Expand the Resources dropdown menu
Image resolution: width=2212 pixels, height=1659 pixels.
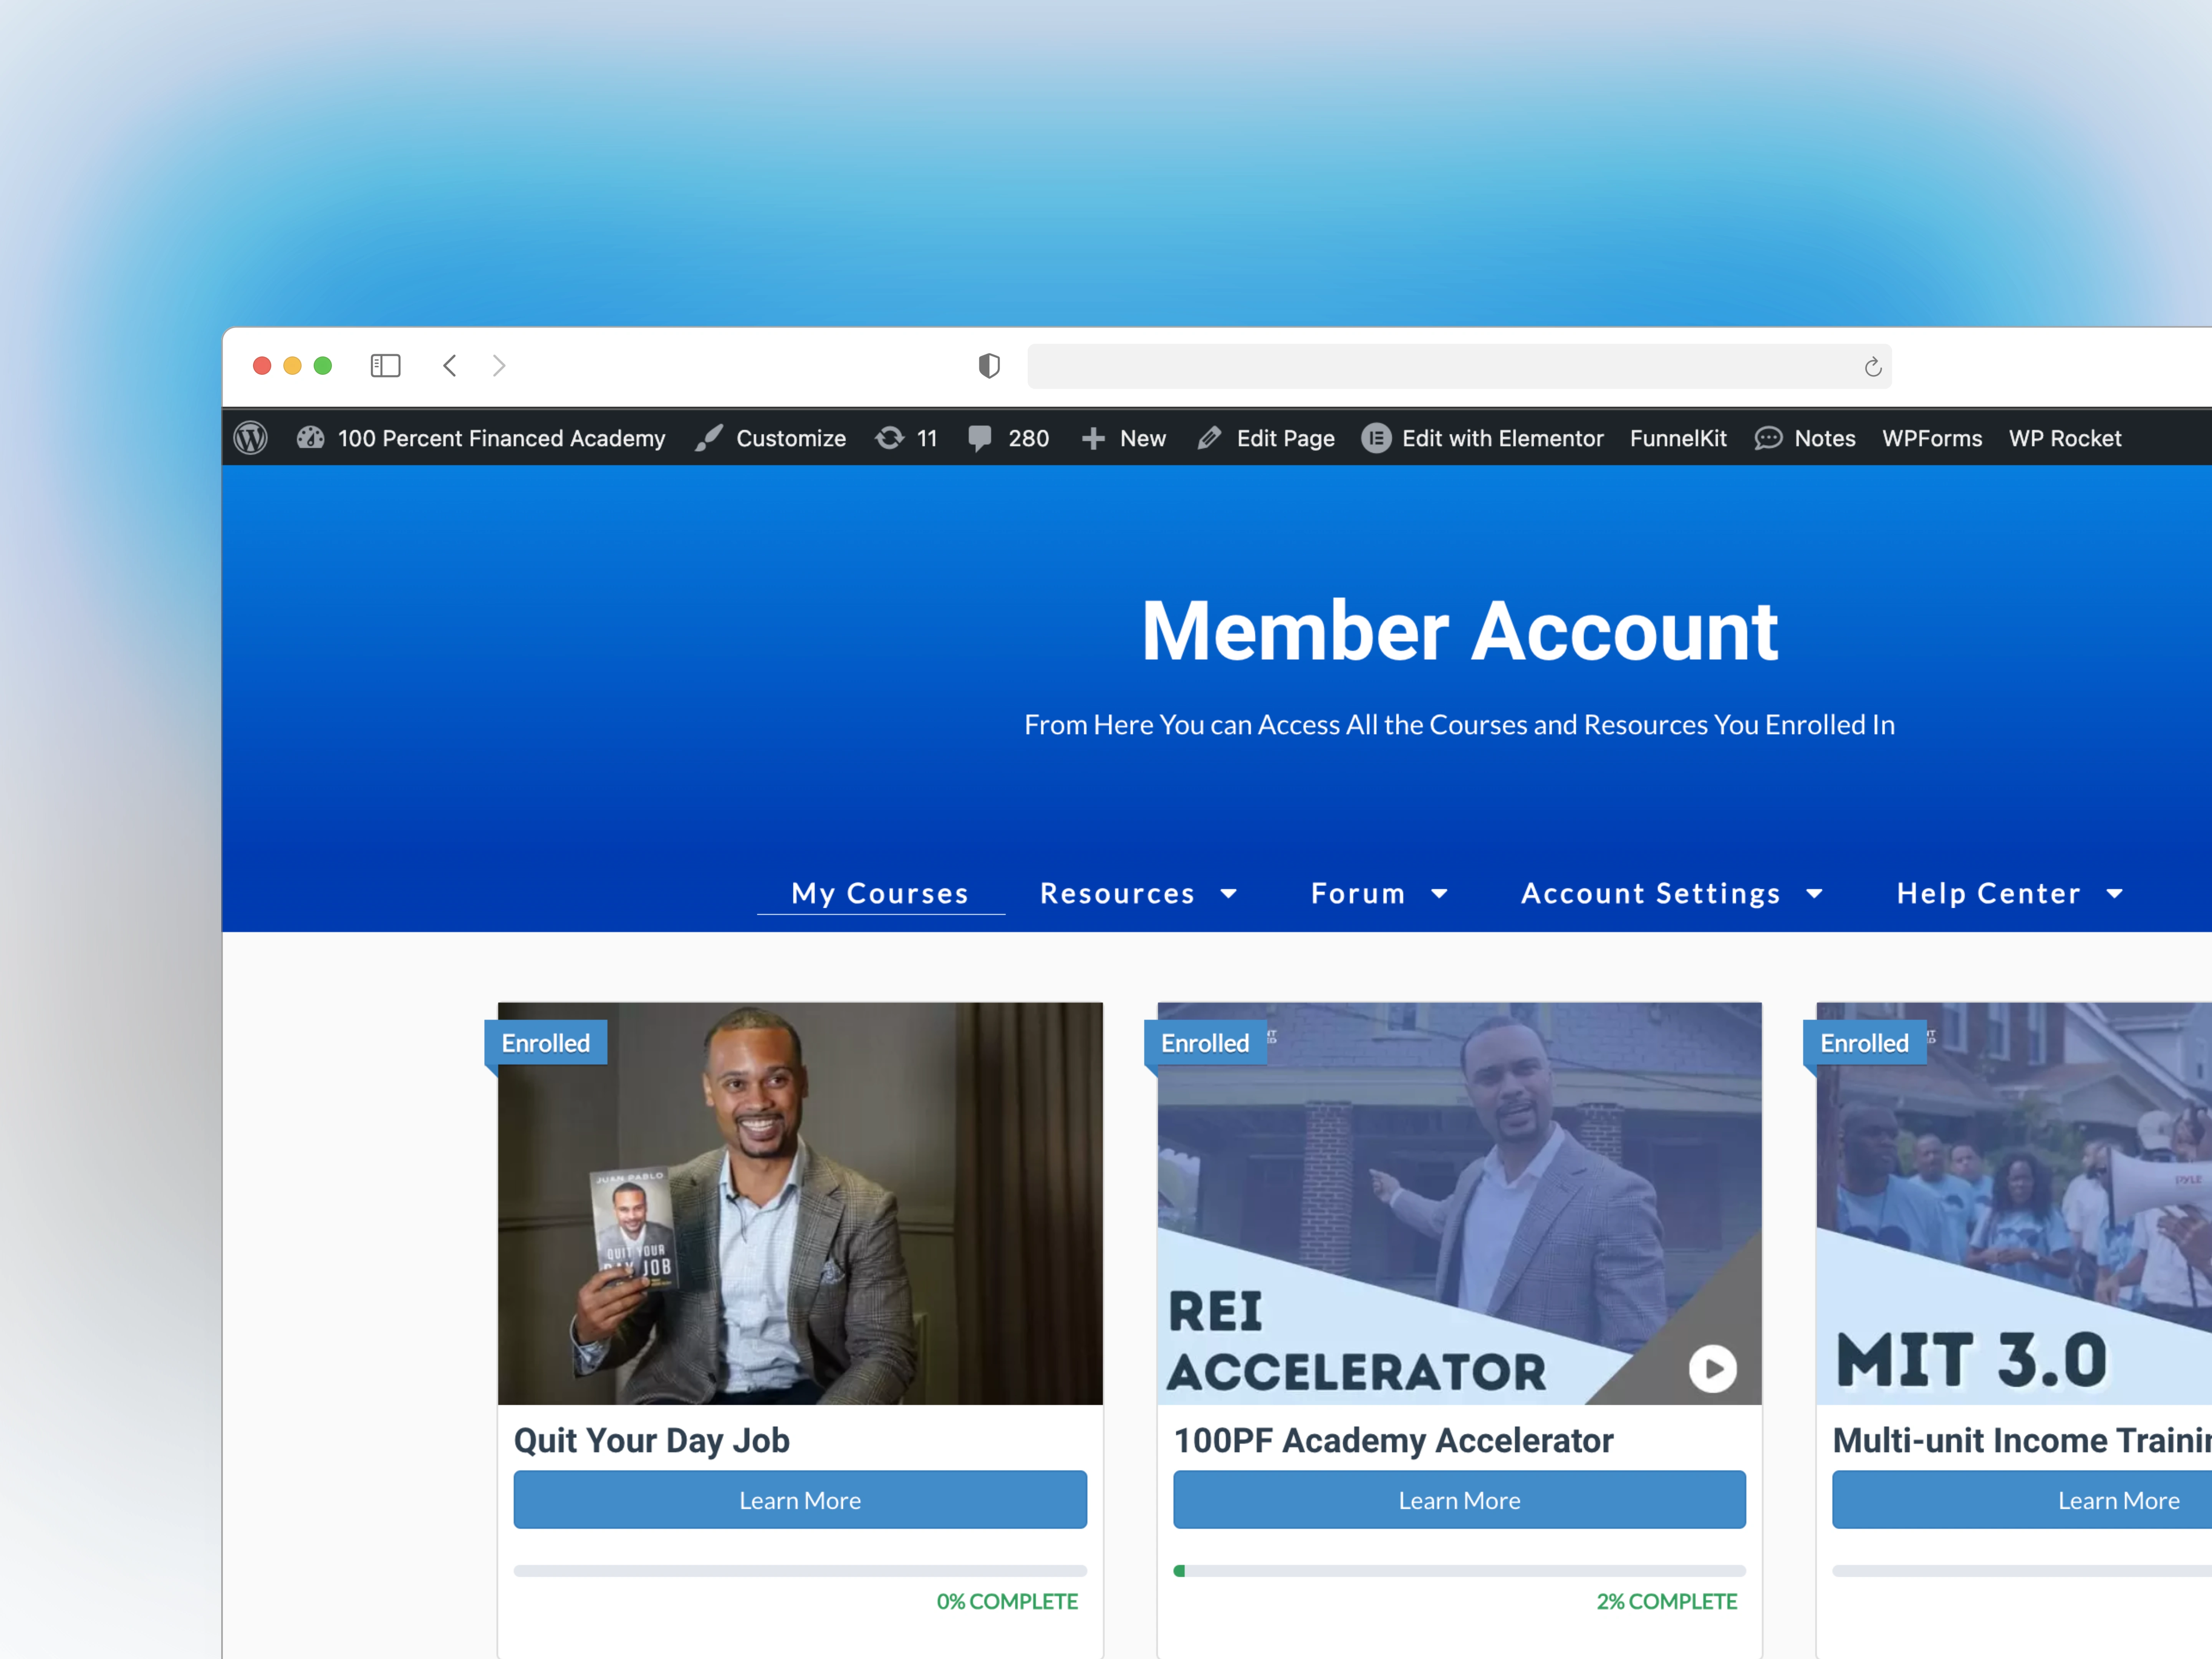tap(1117, 893)
